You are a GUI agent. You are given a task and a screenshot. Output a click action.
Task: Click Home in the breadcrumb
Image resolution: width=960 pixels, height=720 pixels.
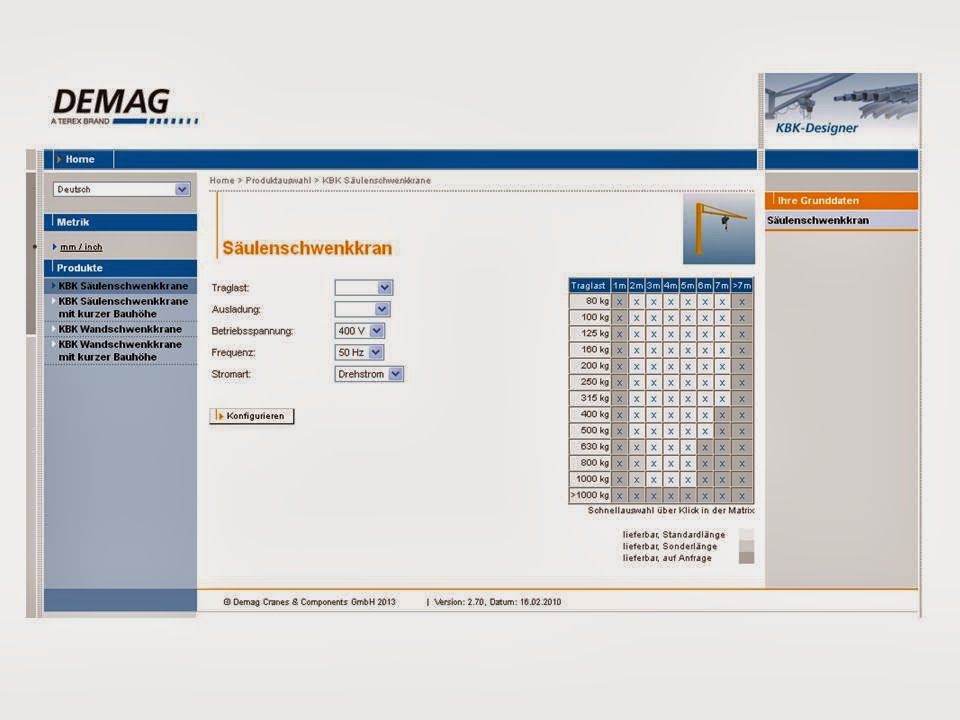(x=222, y=181)
